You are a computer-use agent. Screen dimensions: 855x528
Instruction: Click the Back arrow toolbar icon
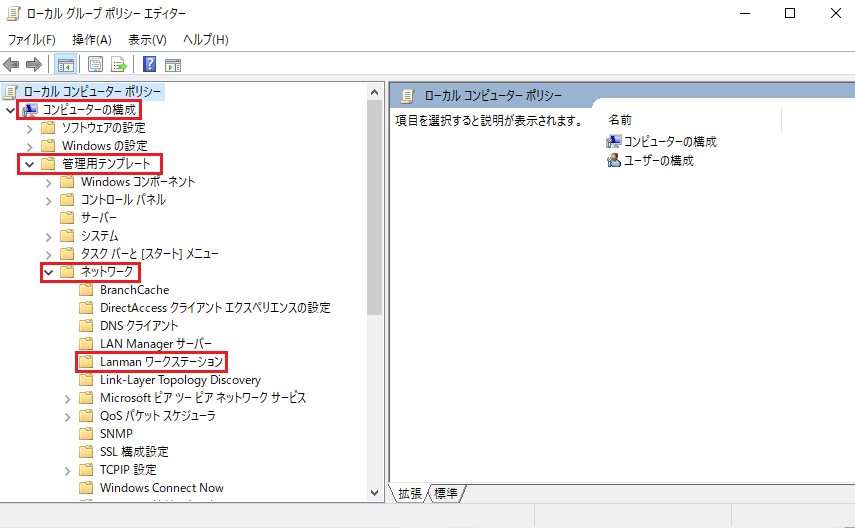coord(12,65)
